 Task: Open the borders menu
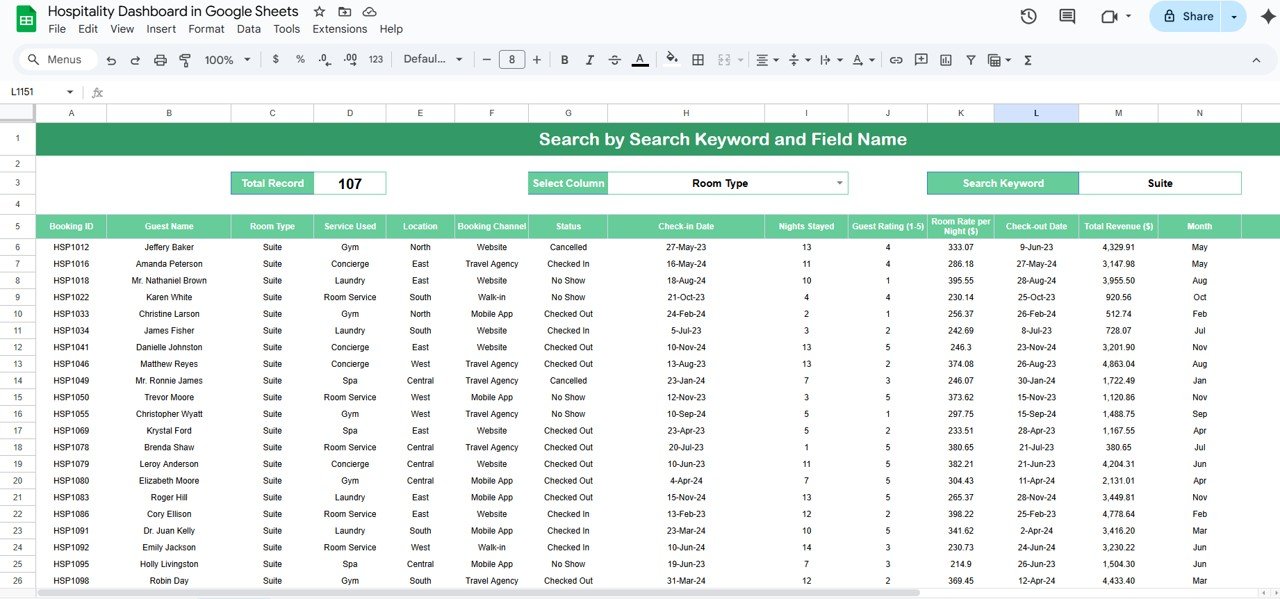pyautogui.click(x=698, y=60)
